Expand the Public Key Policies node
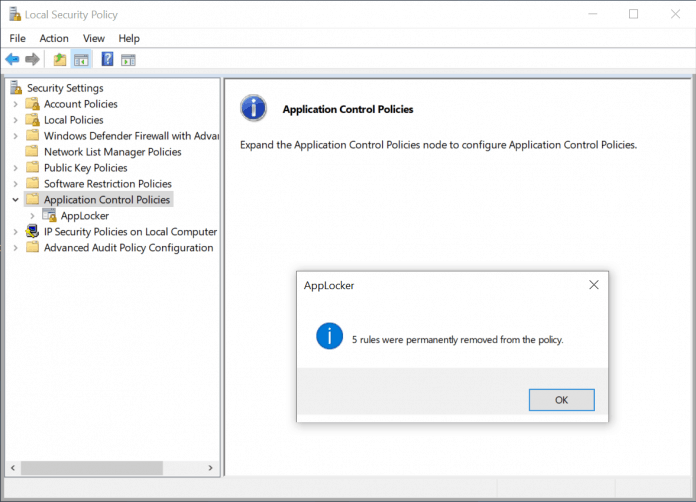Viewport: 696px width, 502px height. click(16, 168)
